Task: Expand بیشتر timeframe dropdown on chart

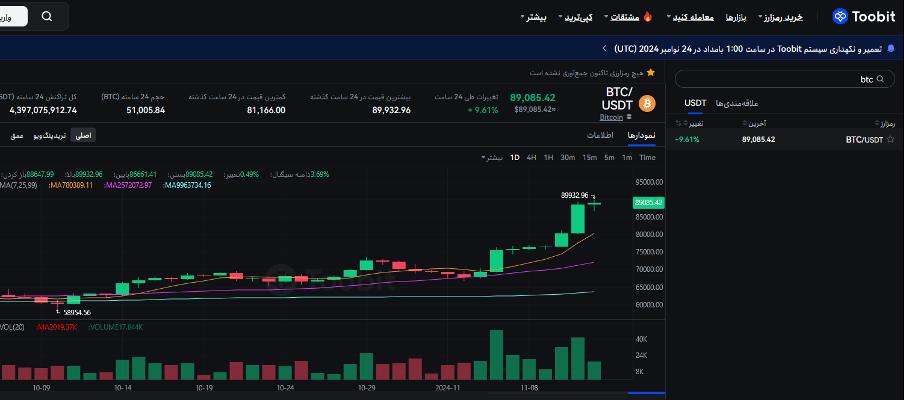Action: 492,157
